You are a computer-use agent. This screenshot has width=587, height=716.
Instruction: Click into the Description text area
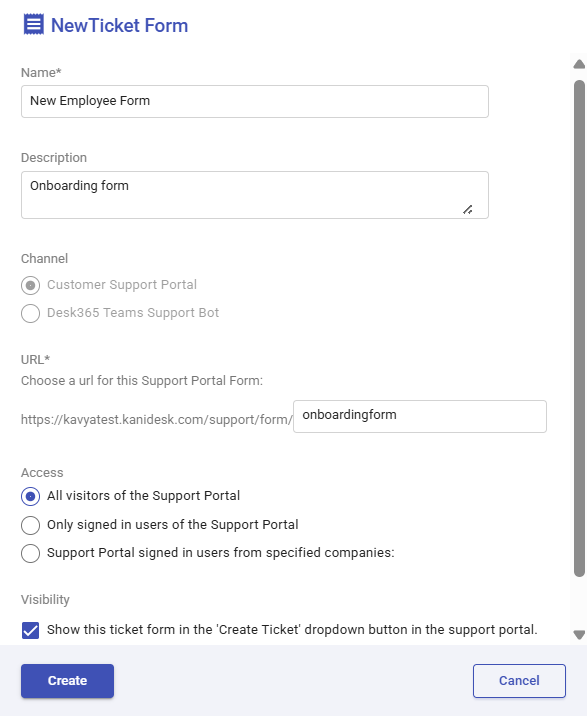(255, 195)
